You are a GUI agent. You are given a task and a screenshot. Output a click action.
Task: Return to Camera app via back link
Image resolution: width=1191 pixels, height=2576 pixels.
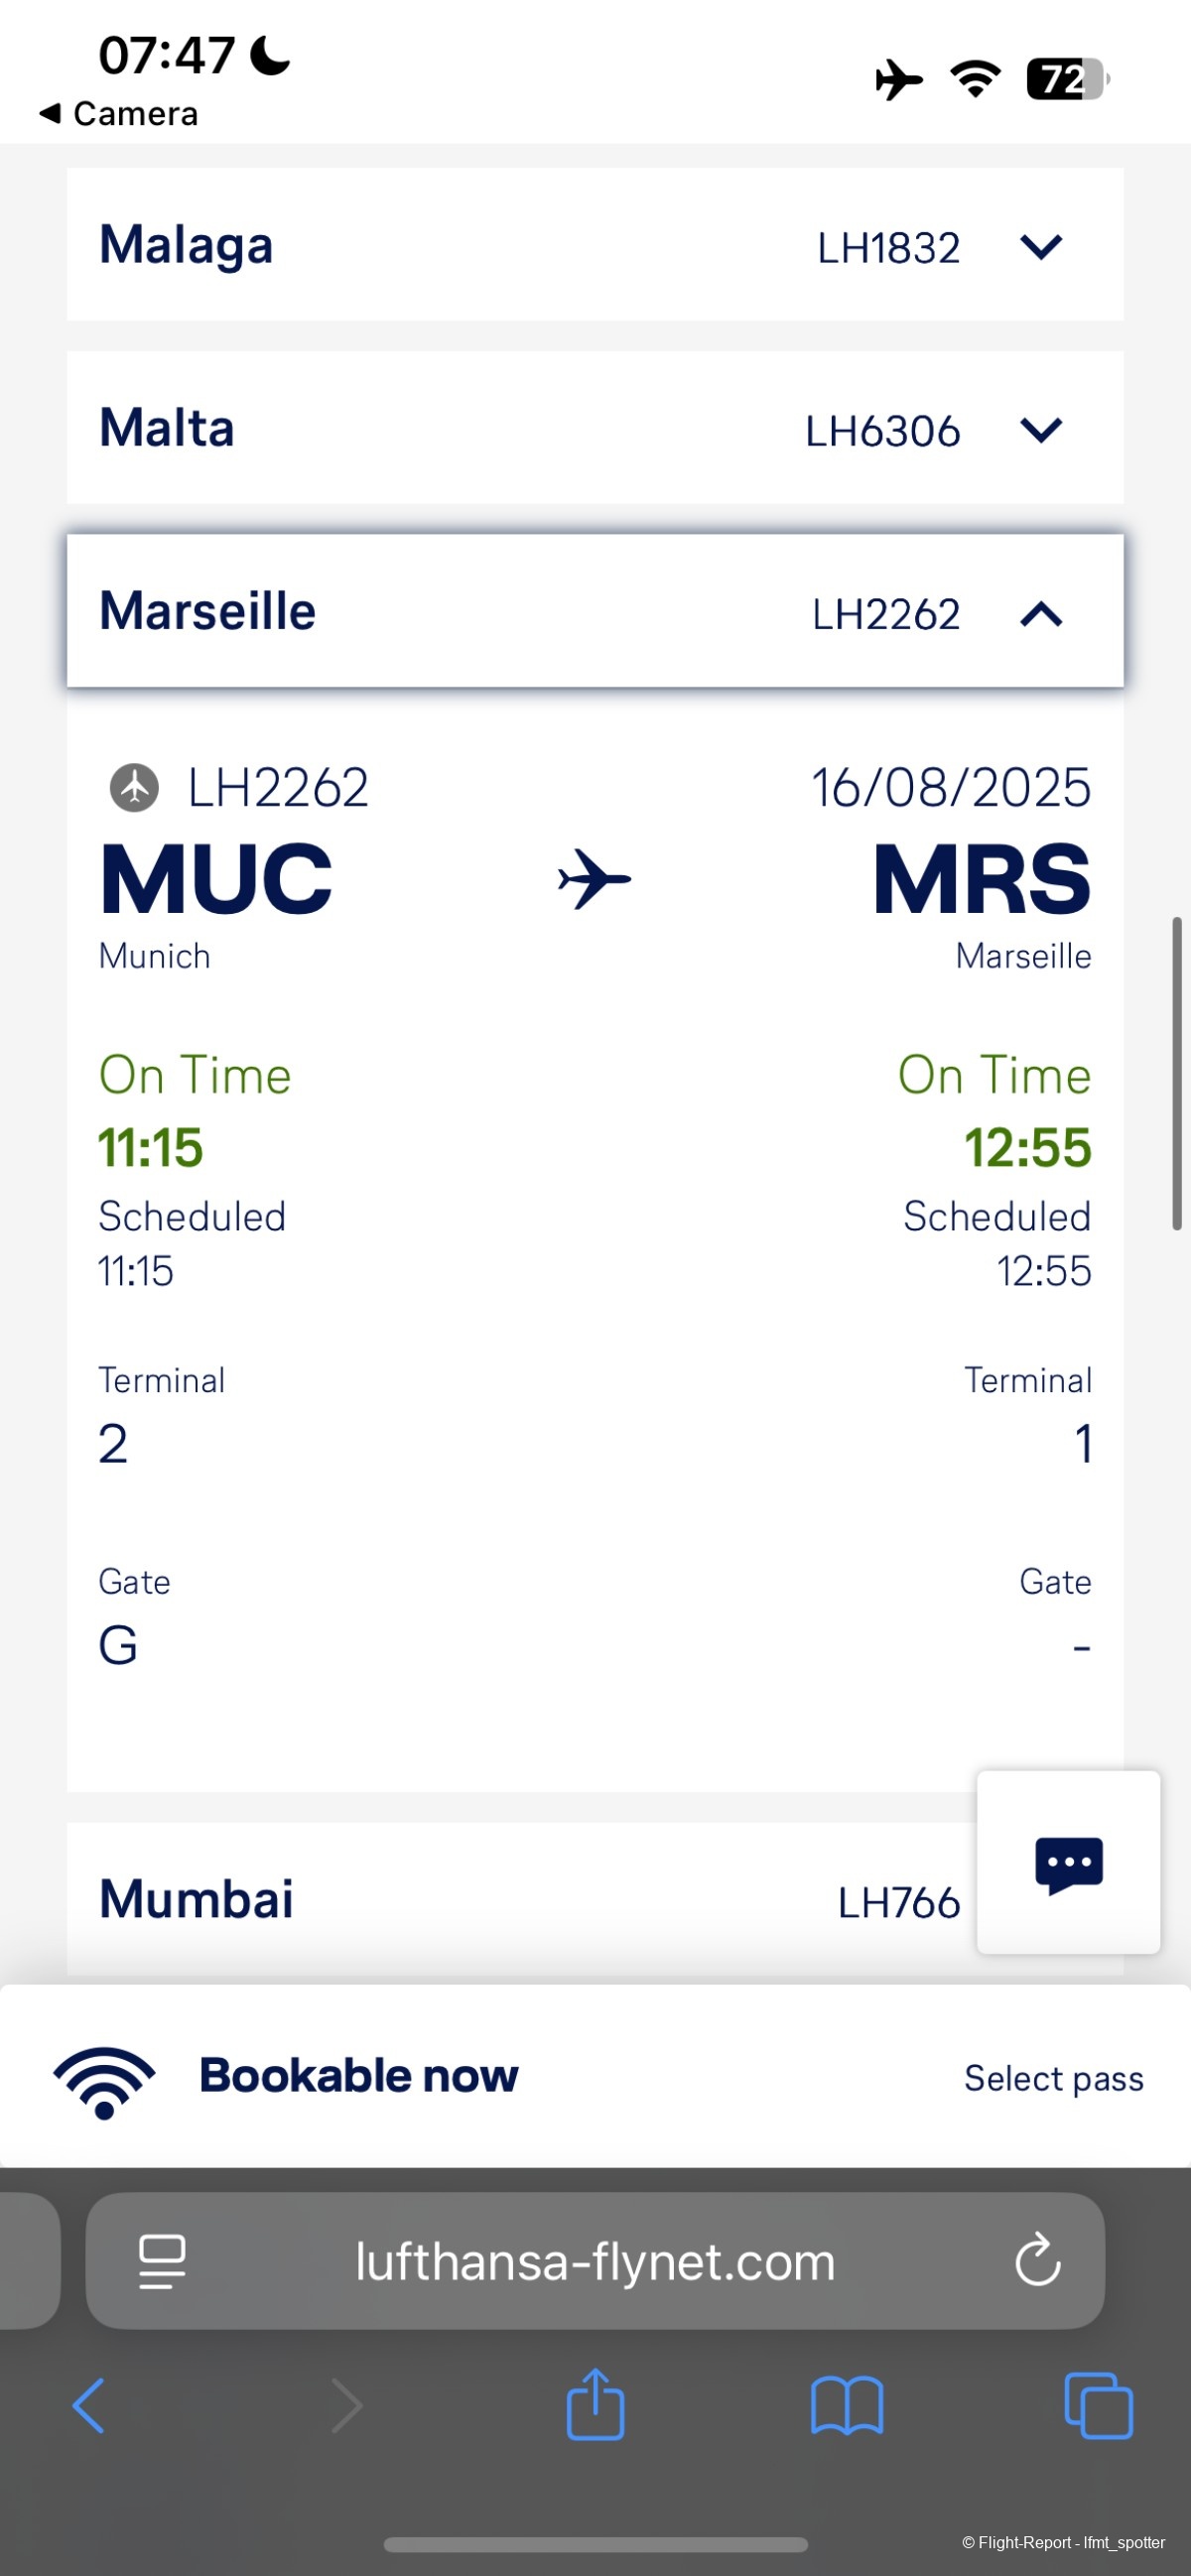[x=120, y=114]
